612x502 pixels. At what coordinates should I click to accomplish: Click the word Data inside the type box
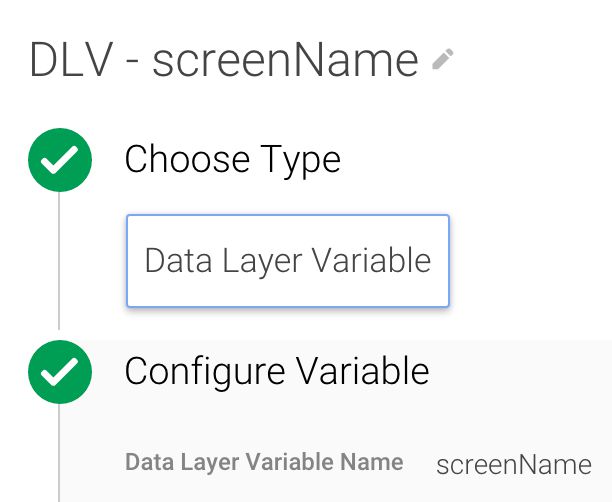tap(178, 260)
